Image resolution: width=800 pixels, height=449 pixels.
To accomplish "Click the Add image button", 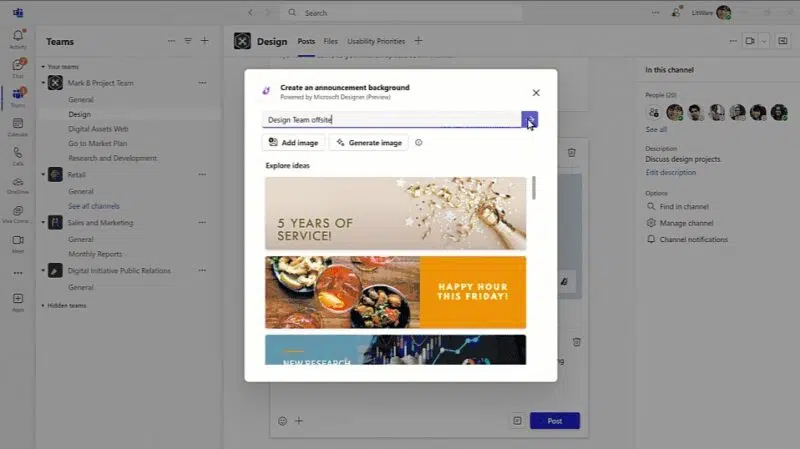I will coord(293,143).
